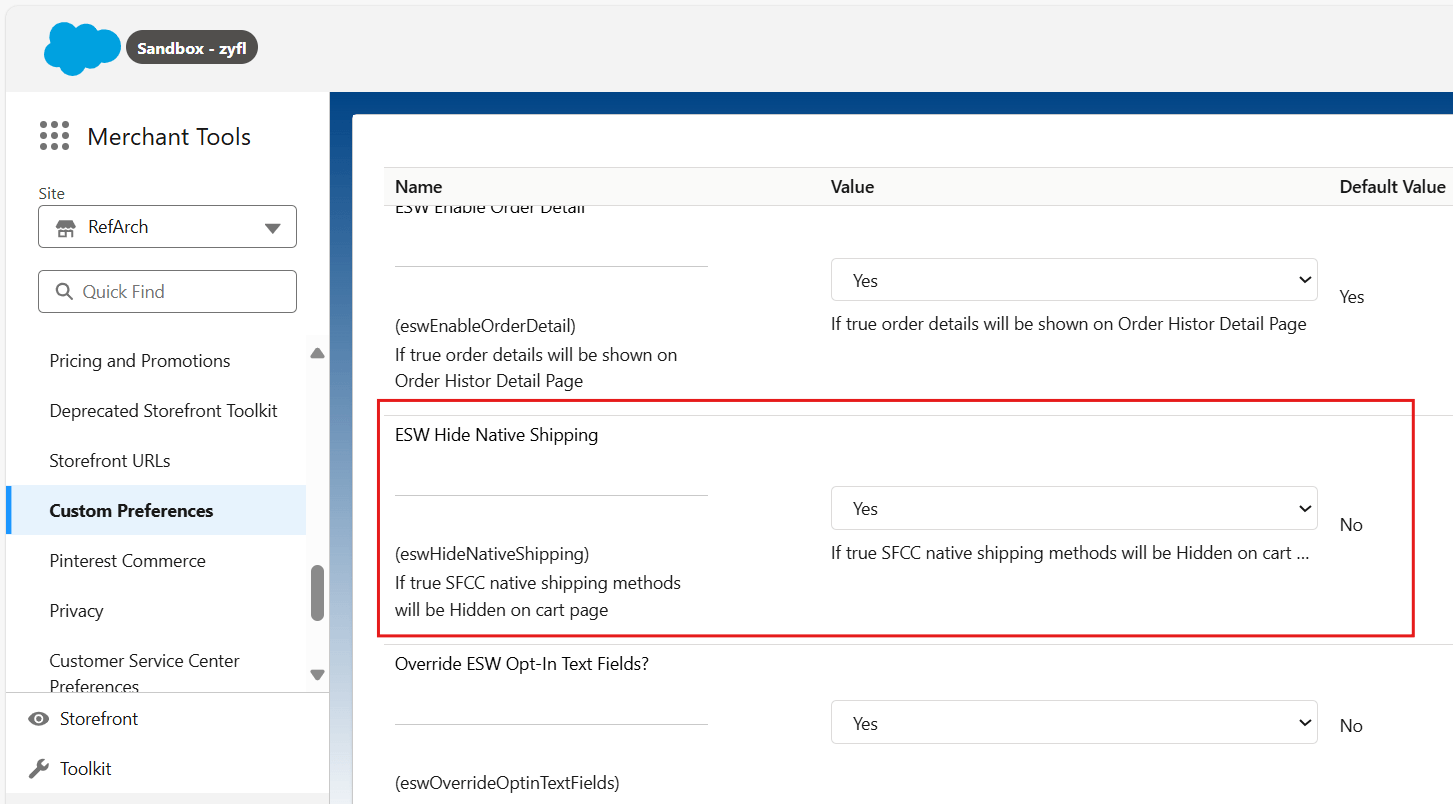Screen dimensions: 1453x804
Task: Open Pricing and Promotions menu item
Action: click(140, 361)
